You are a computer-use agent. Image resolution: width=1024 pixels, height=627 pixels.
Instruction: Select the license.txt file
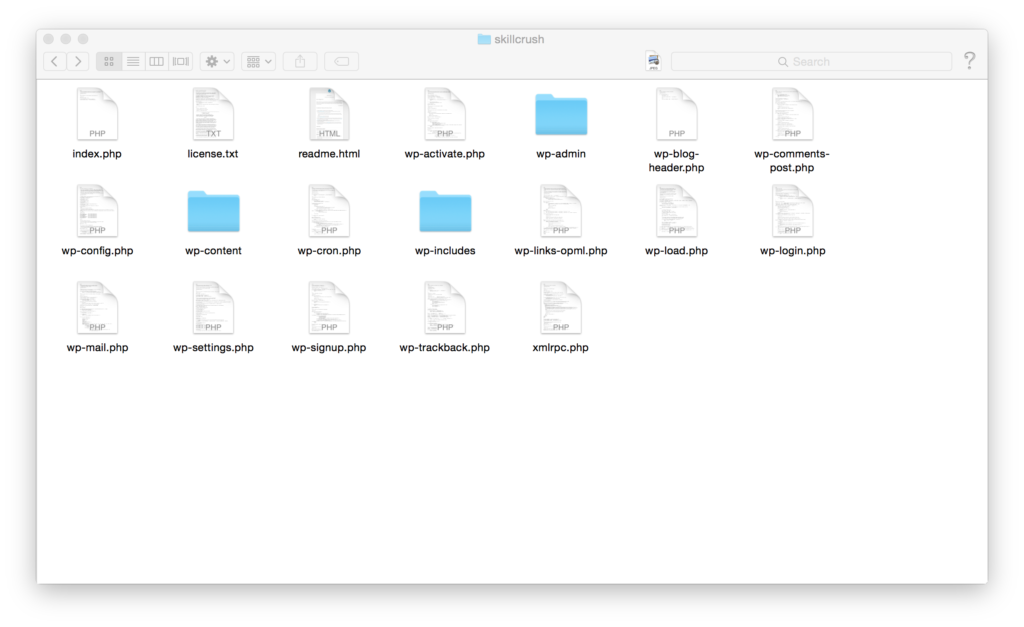coord(212,113)
